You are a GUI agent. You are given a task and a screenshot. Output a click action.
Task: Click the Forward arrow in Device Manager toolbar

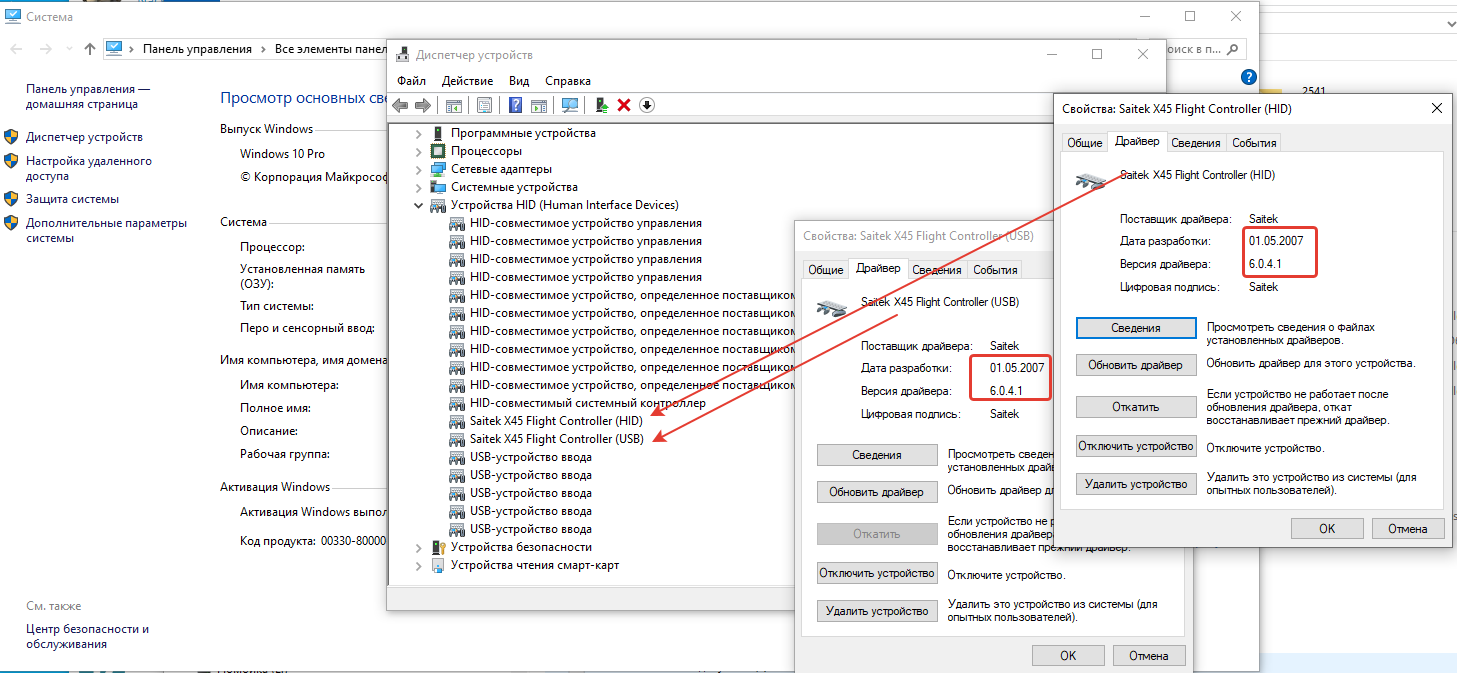(x=423, y=105)
